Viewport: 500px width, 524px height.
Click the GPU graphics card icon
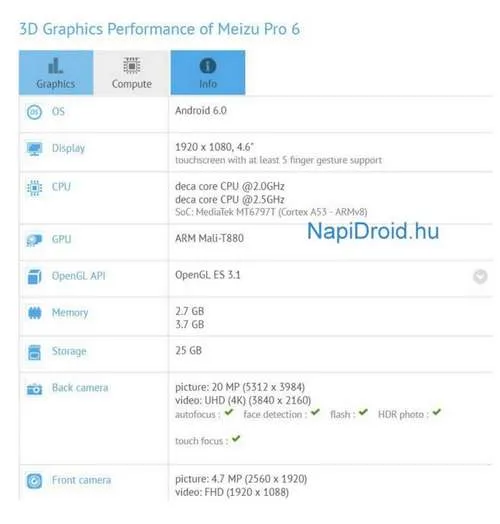[34, 240]
